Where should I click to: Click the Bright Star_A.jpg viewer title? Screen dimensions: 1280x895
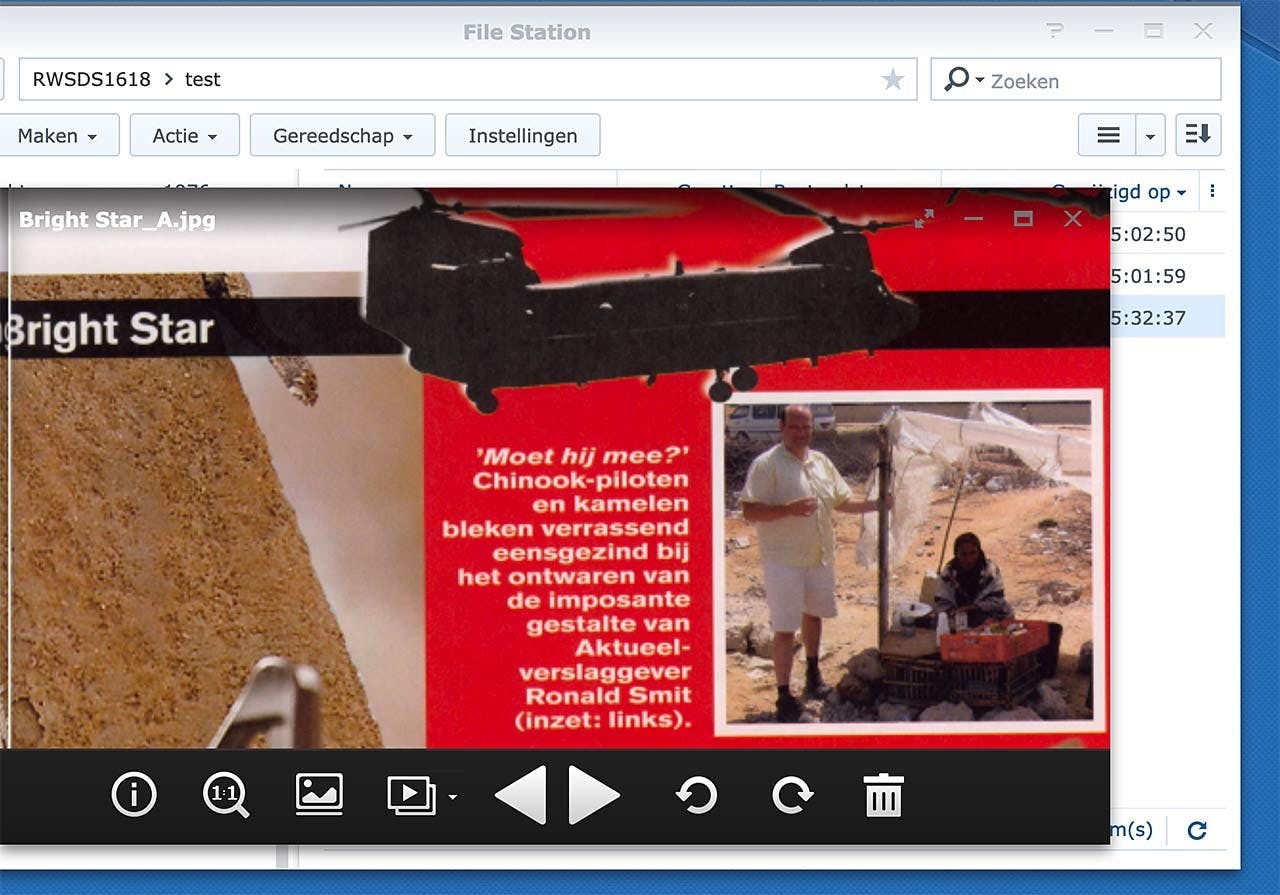(117, 220)
